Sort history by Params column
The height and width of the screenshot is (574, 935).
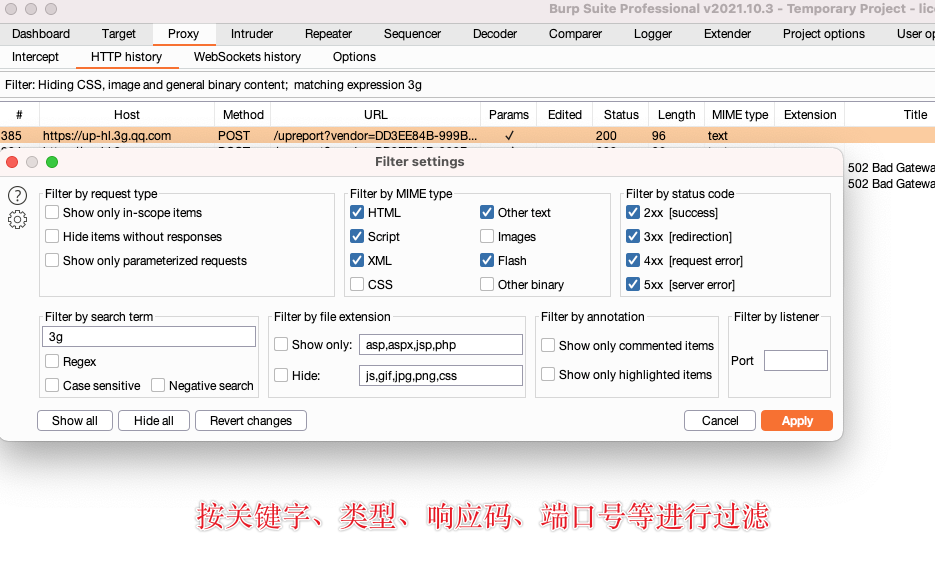[x=509, y=114]
